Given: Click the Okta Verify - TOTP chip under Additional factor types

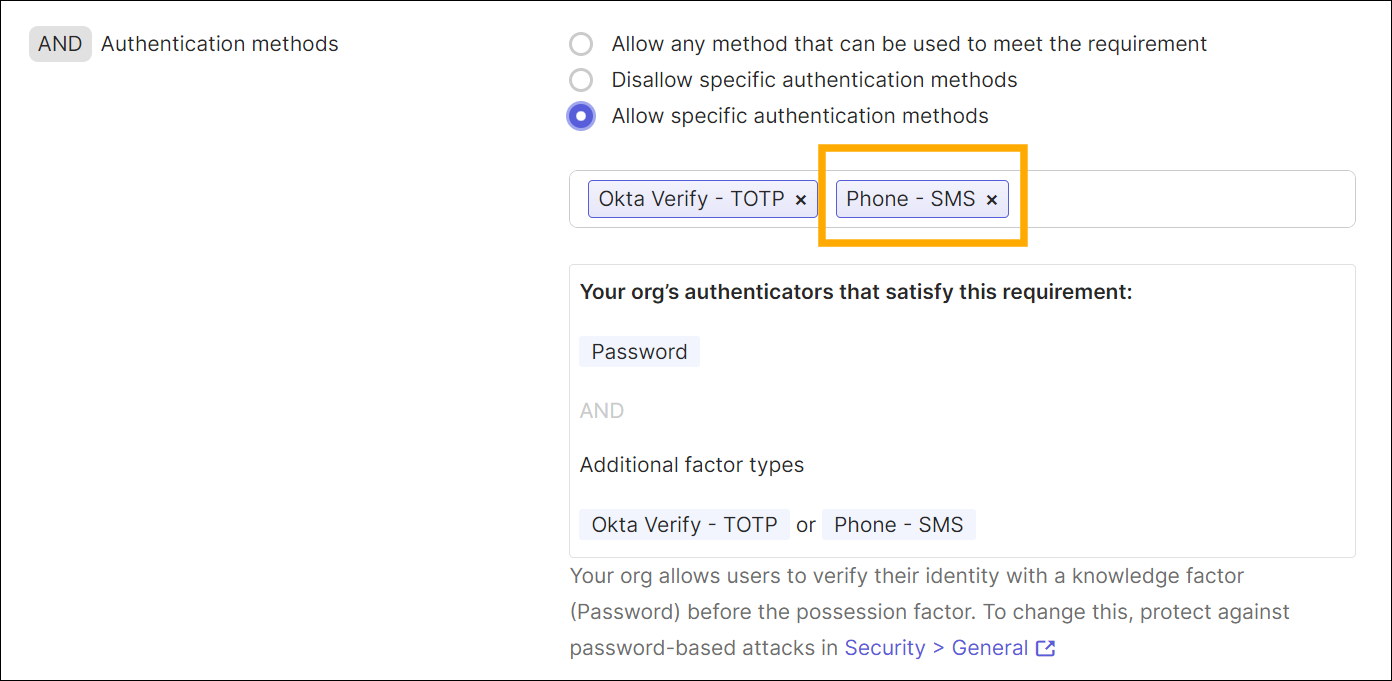Looking at the screenshot, I should click(x=684, y=524).
